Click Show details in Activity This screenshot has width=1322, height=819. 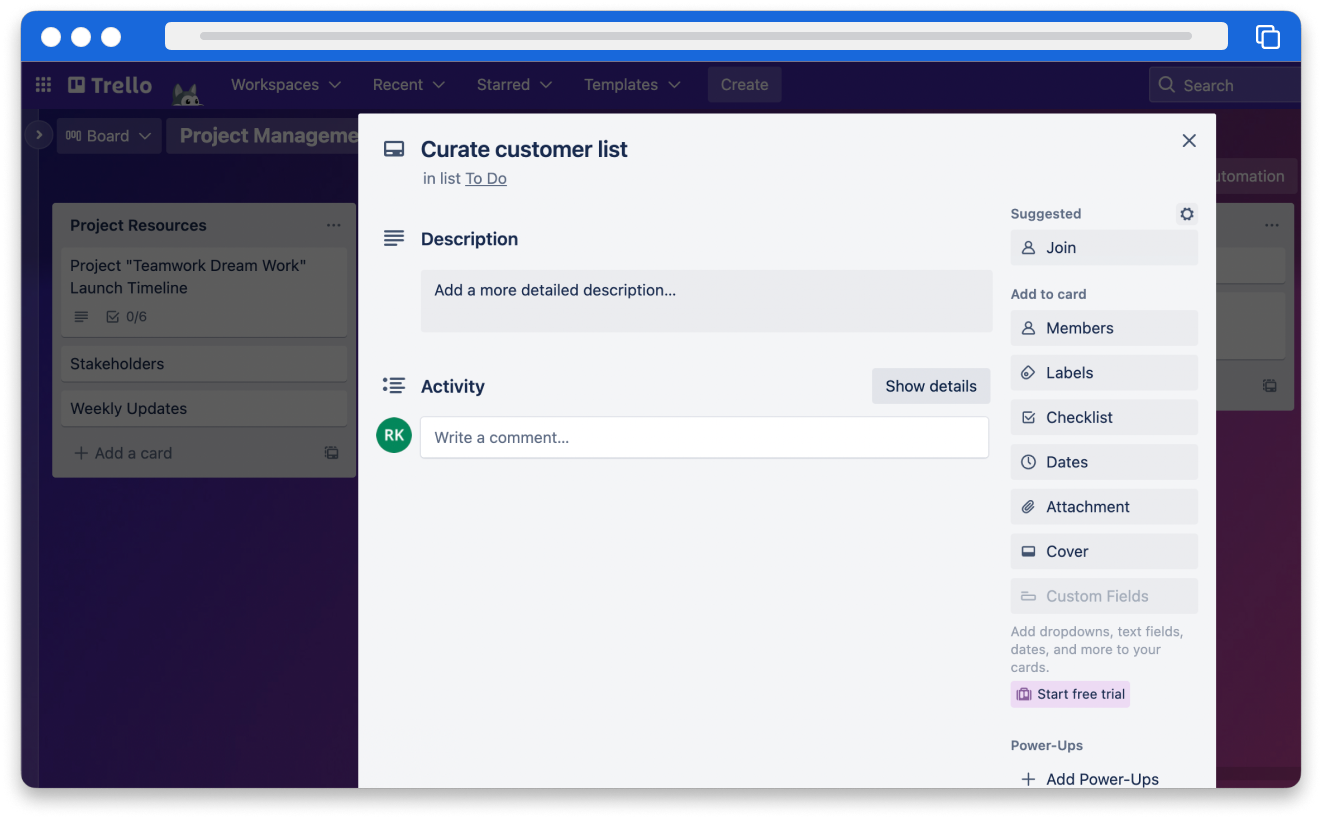[x=931, y=386]
